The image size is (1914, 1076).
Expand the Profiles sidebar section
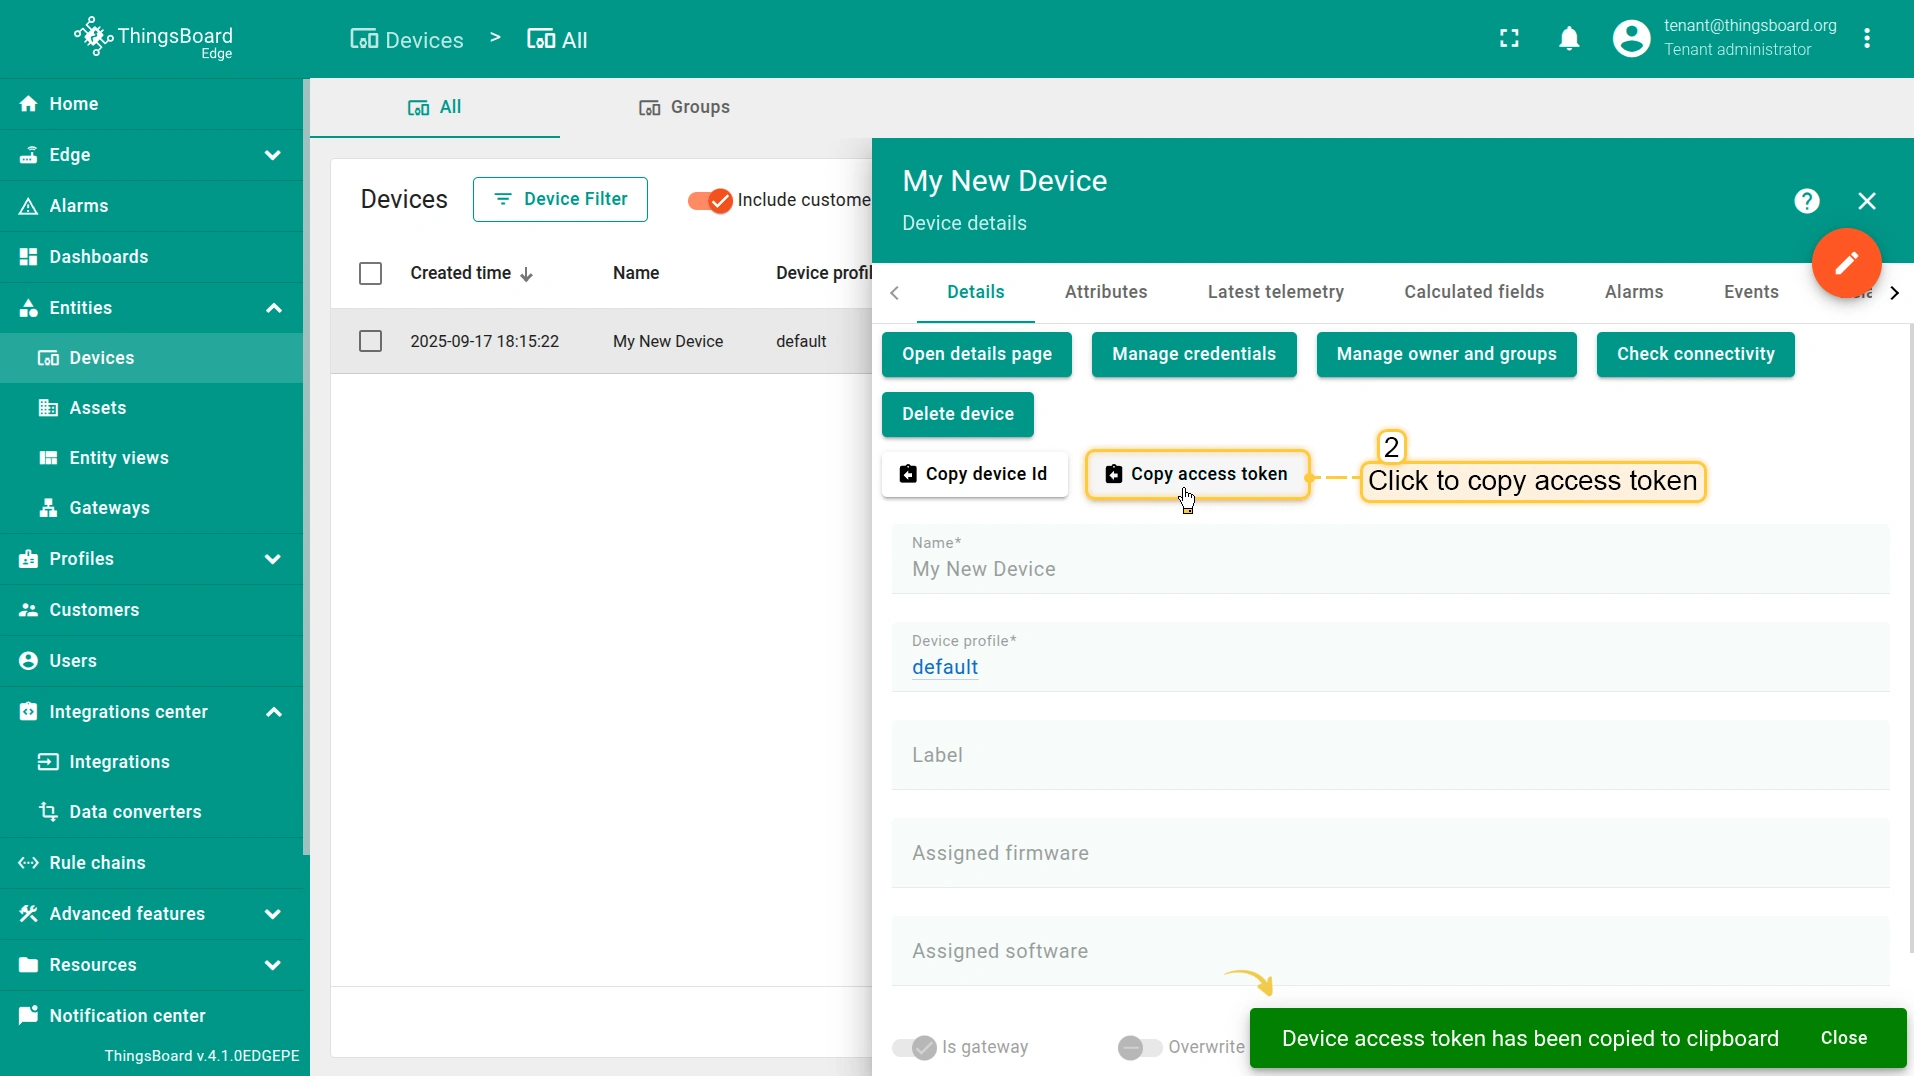point(272,559)
